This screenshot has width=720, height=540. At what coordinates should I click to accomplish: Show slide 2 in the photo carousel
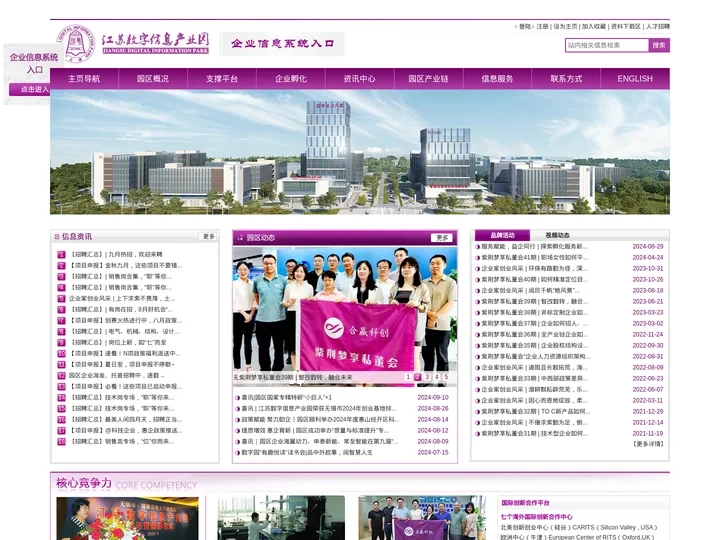(x=417, y=377)
